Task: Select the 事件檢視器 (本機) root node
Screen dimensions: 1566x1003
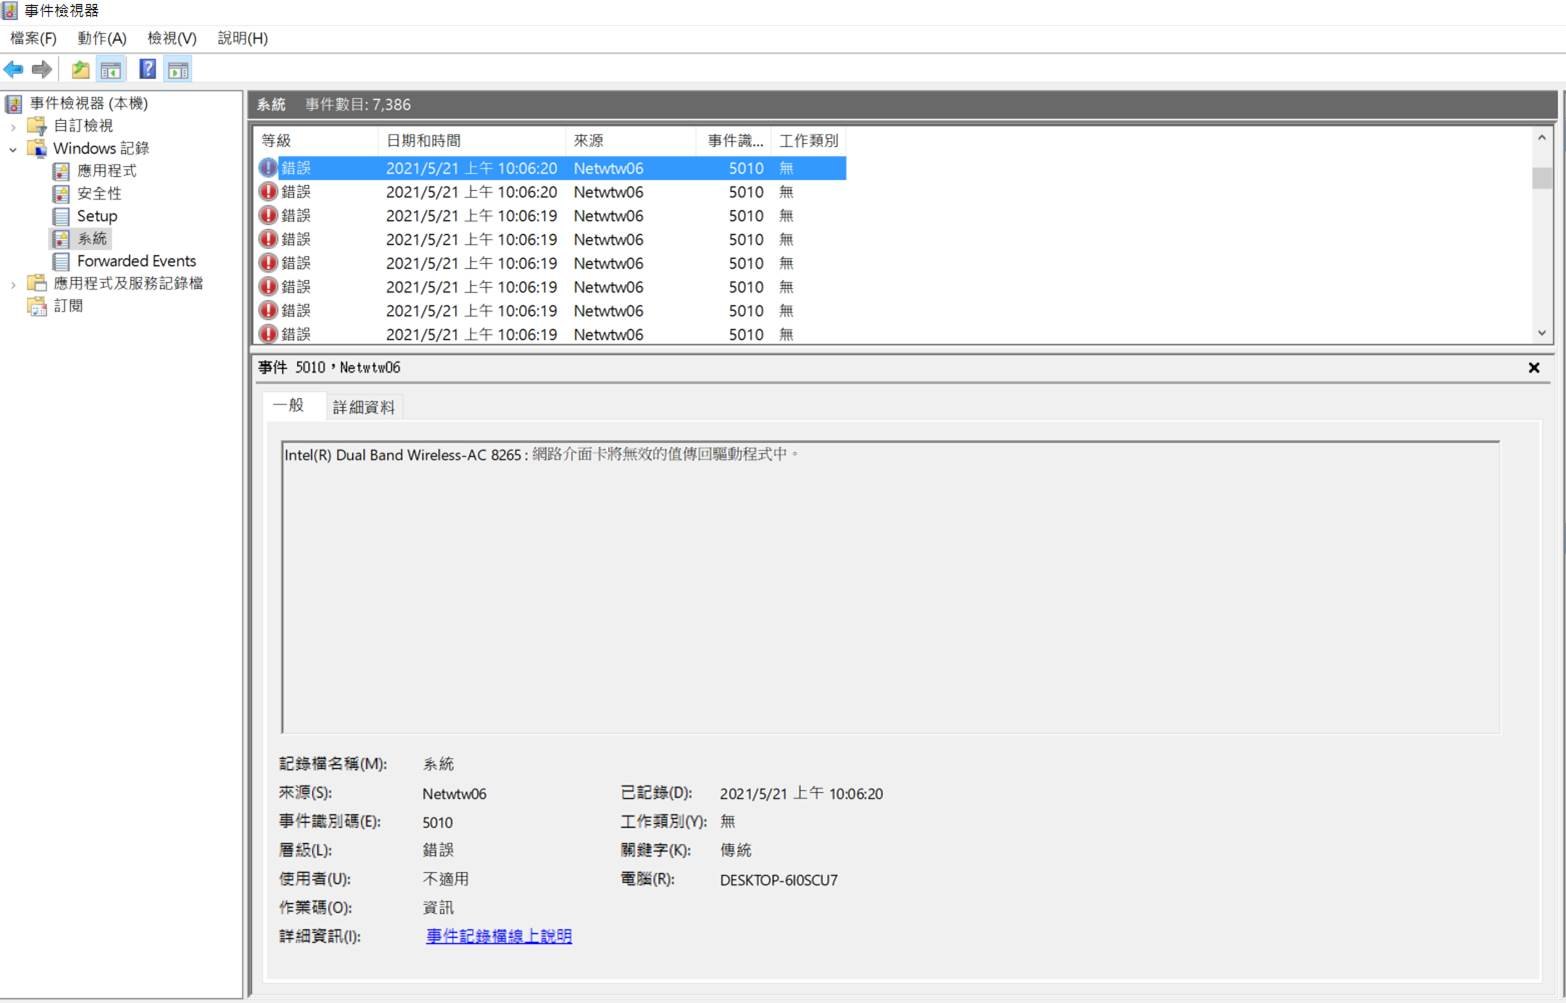Action: pos(88,103)
